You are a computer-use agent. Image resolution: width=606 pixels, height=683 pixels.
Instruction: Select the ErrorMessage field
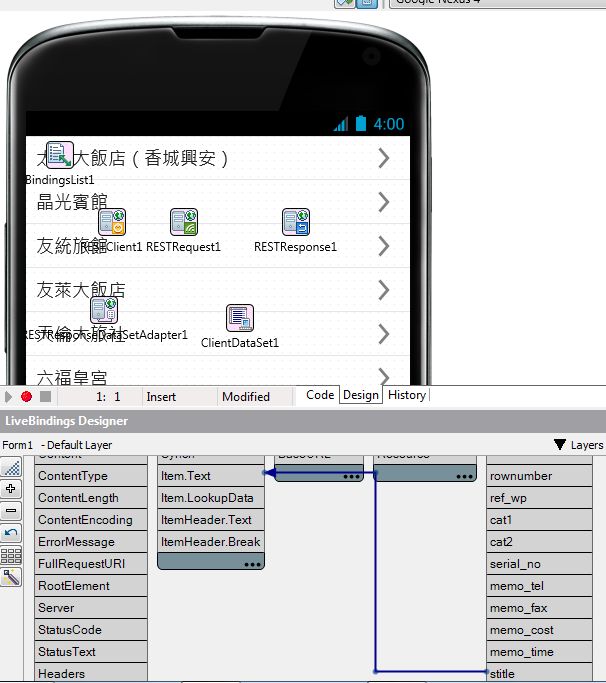click(91, 541)
